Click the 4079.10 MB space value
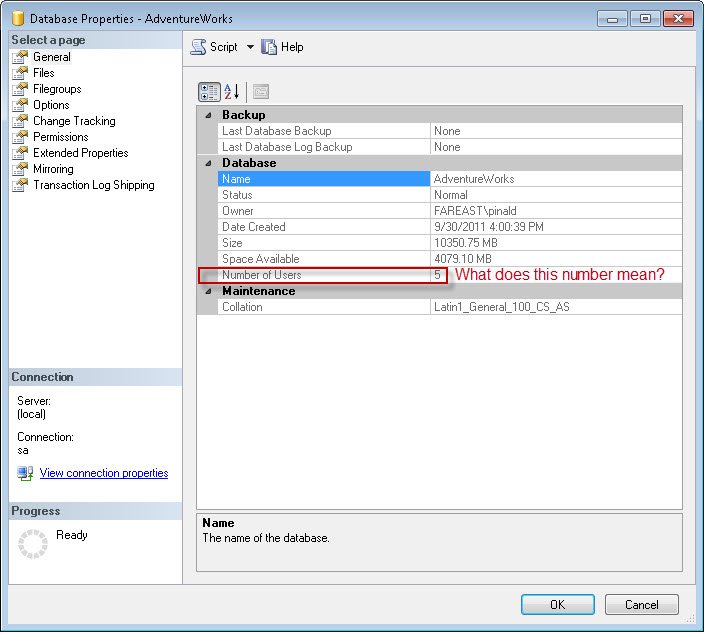The width and height of the screenshot is (704, 632). point(462,259)
